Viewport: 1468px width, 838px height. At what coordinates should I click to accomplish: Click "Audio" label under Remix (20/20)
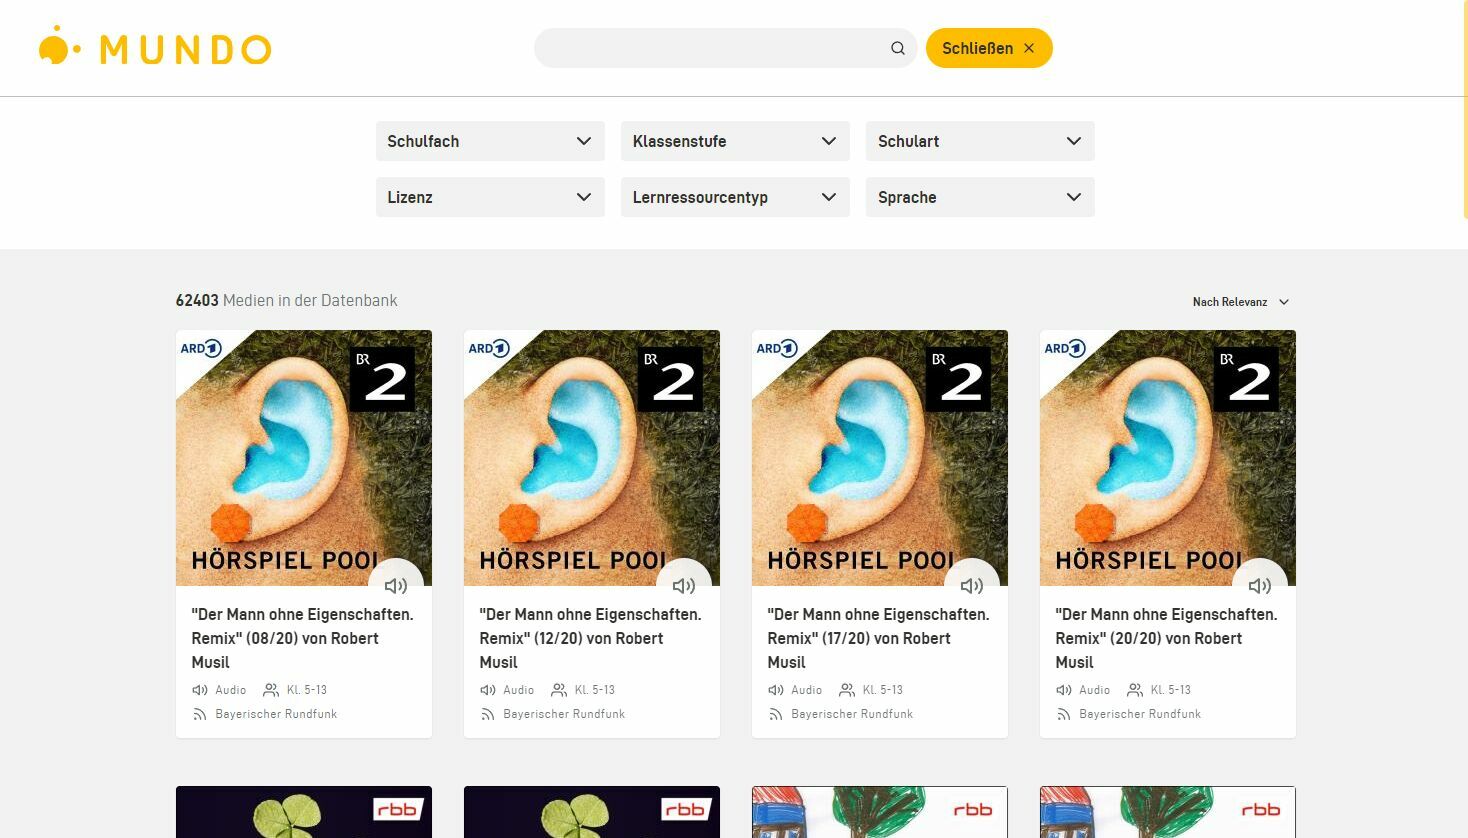point(1095,690)
